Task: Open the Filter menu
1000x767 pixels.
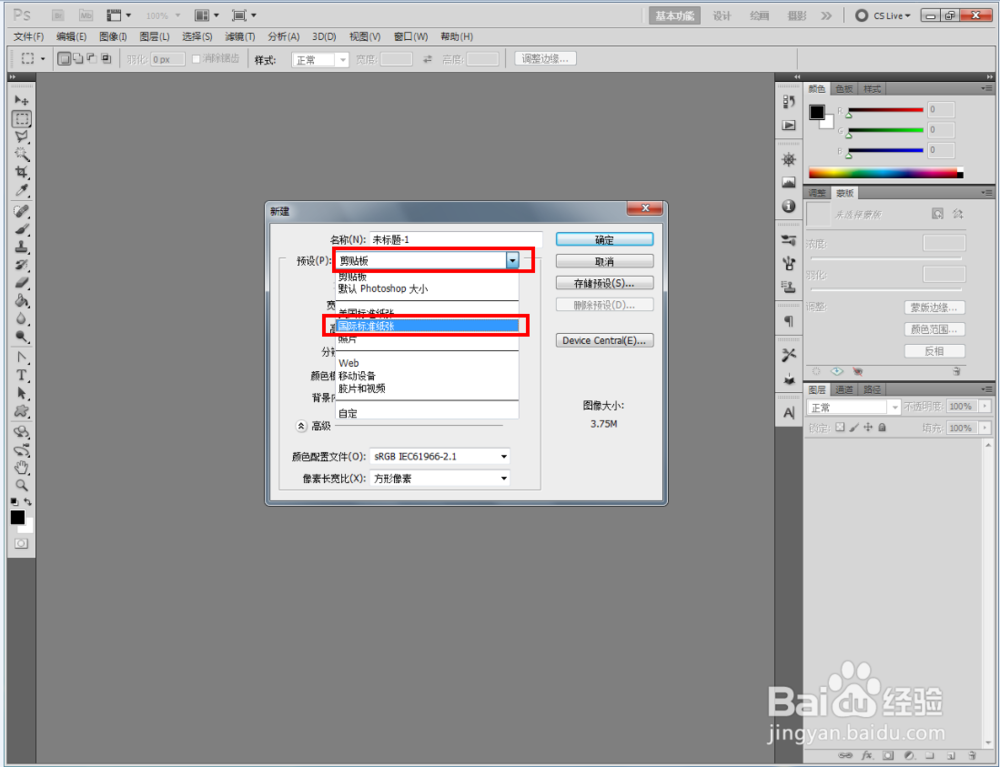Action: (x=240, y=37)
